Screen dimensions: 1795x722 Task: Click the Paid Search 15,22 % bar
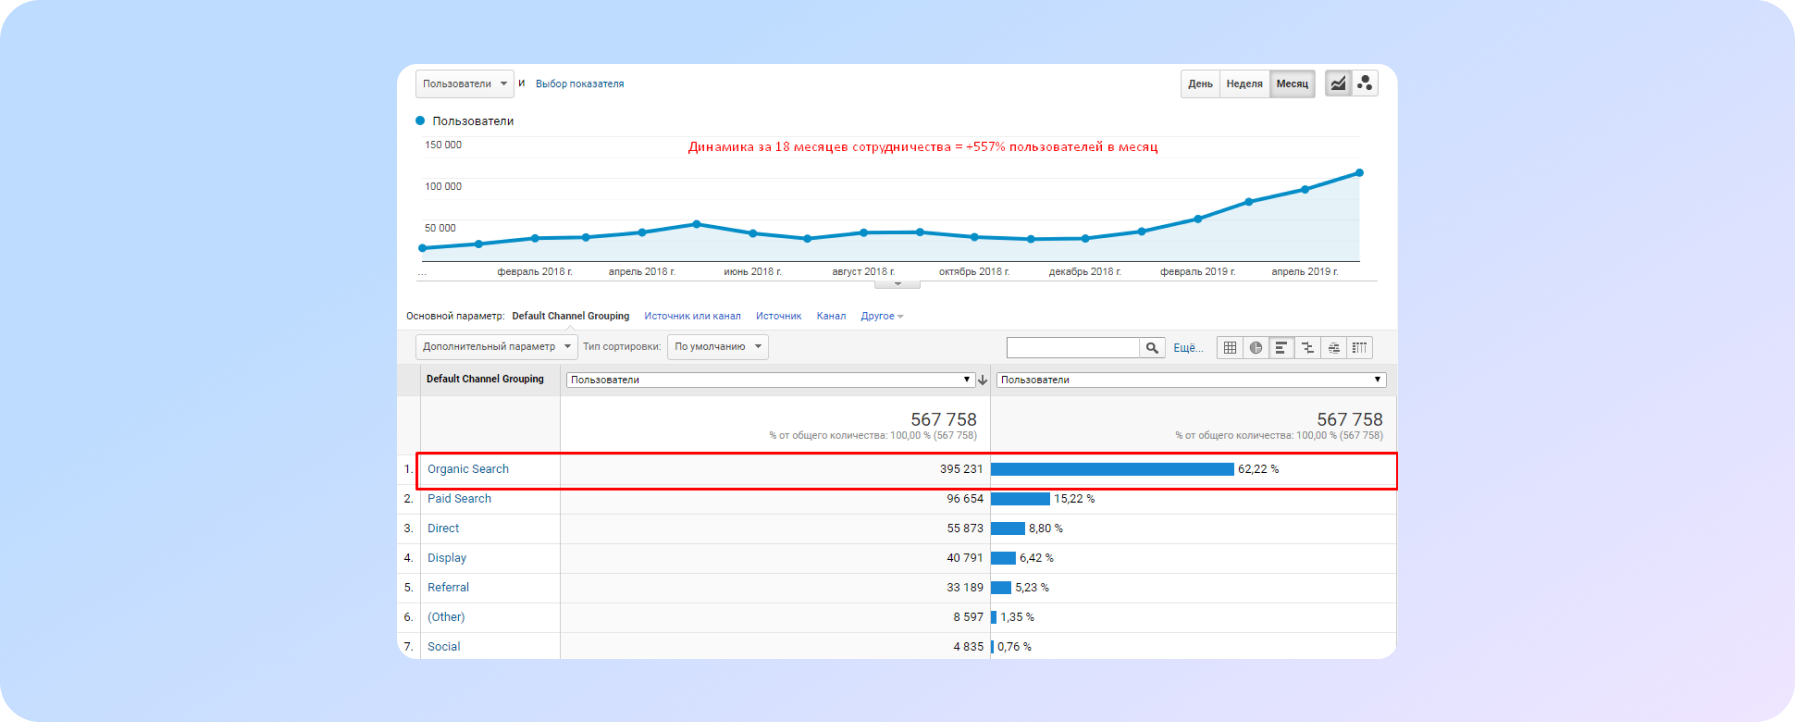(x=1020, y=499)
